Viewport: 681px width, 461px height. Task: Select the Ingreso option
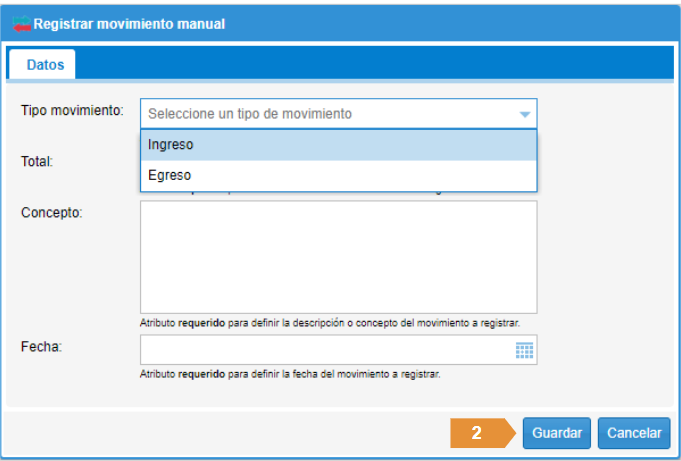(x=338, y=145)
